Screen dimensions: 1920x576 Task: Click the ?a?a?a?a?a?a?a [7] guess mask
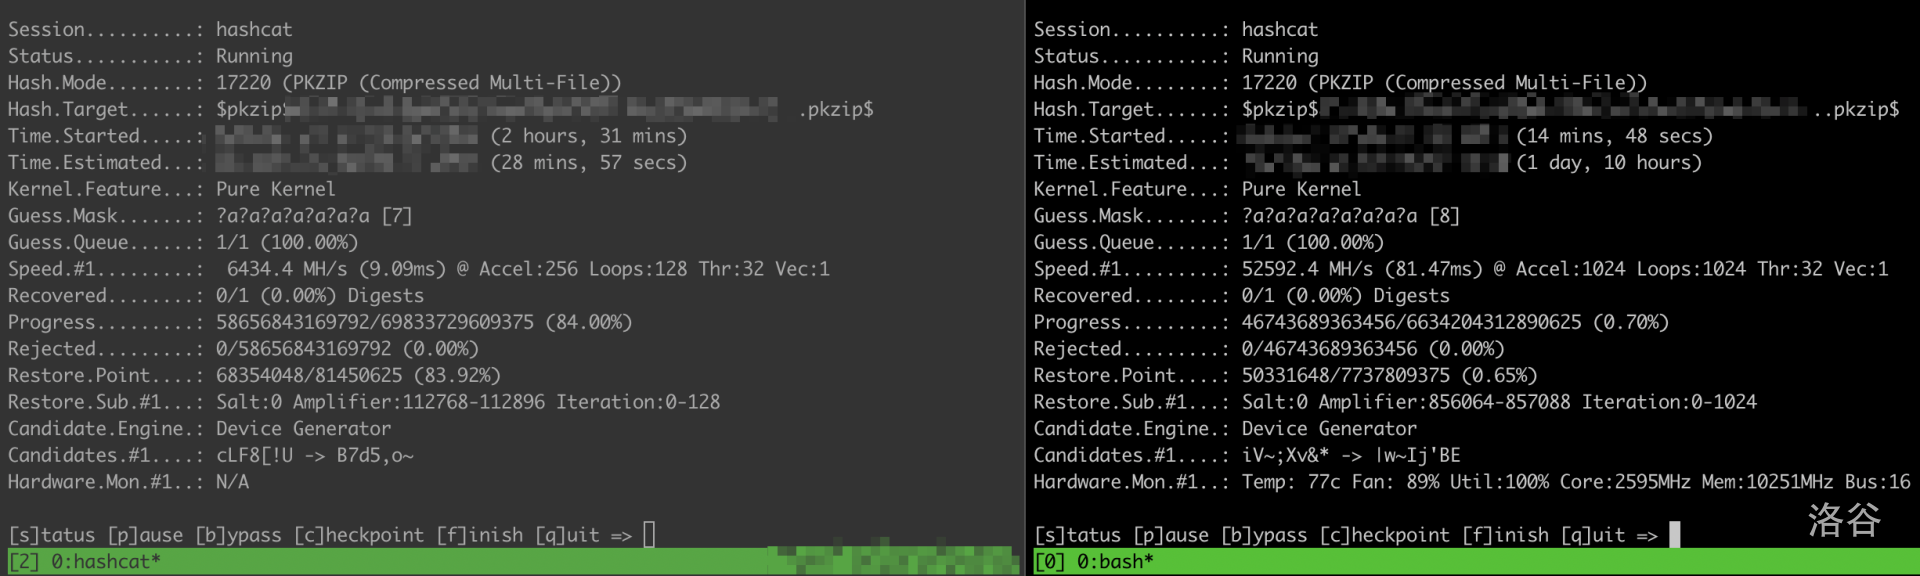coord(314,216)
